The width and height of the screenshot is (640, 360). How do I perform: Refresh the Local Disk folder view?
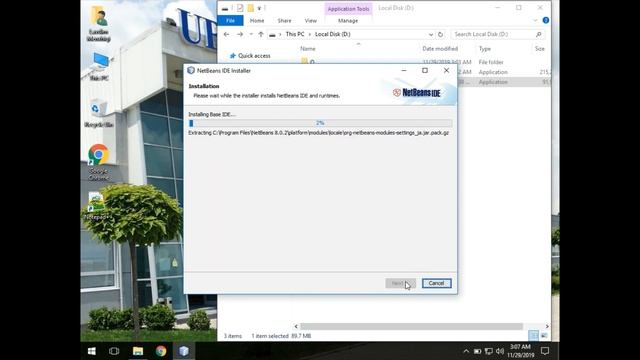click(x=440, y=35)
